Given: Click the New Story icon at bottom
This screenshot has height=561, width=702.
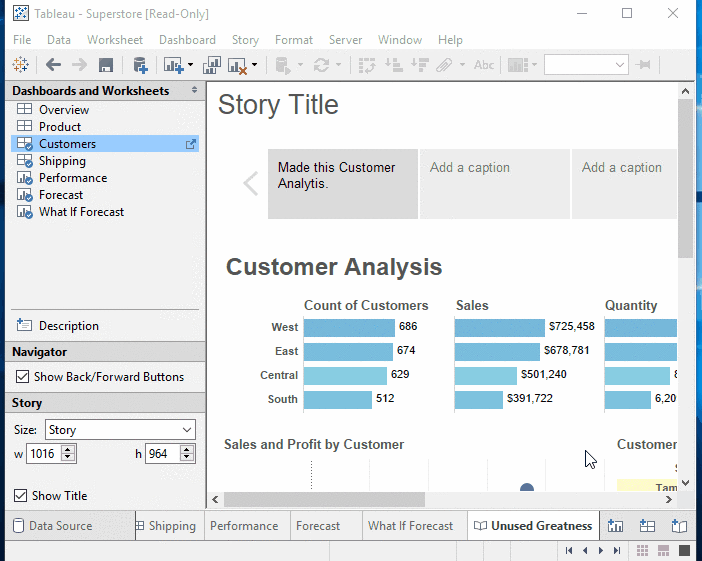Looking at the screenshot, I should coord(680,526).
